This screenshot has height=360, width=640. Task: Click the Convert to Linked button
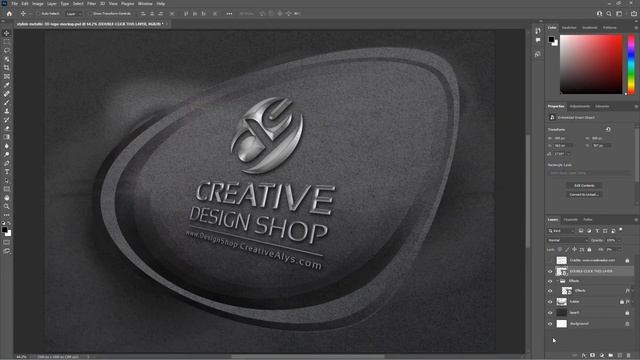tap(584, 195)
